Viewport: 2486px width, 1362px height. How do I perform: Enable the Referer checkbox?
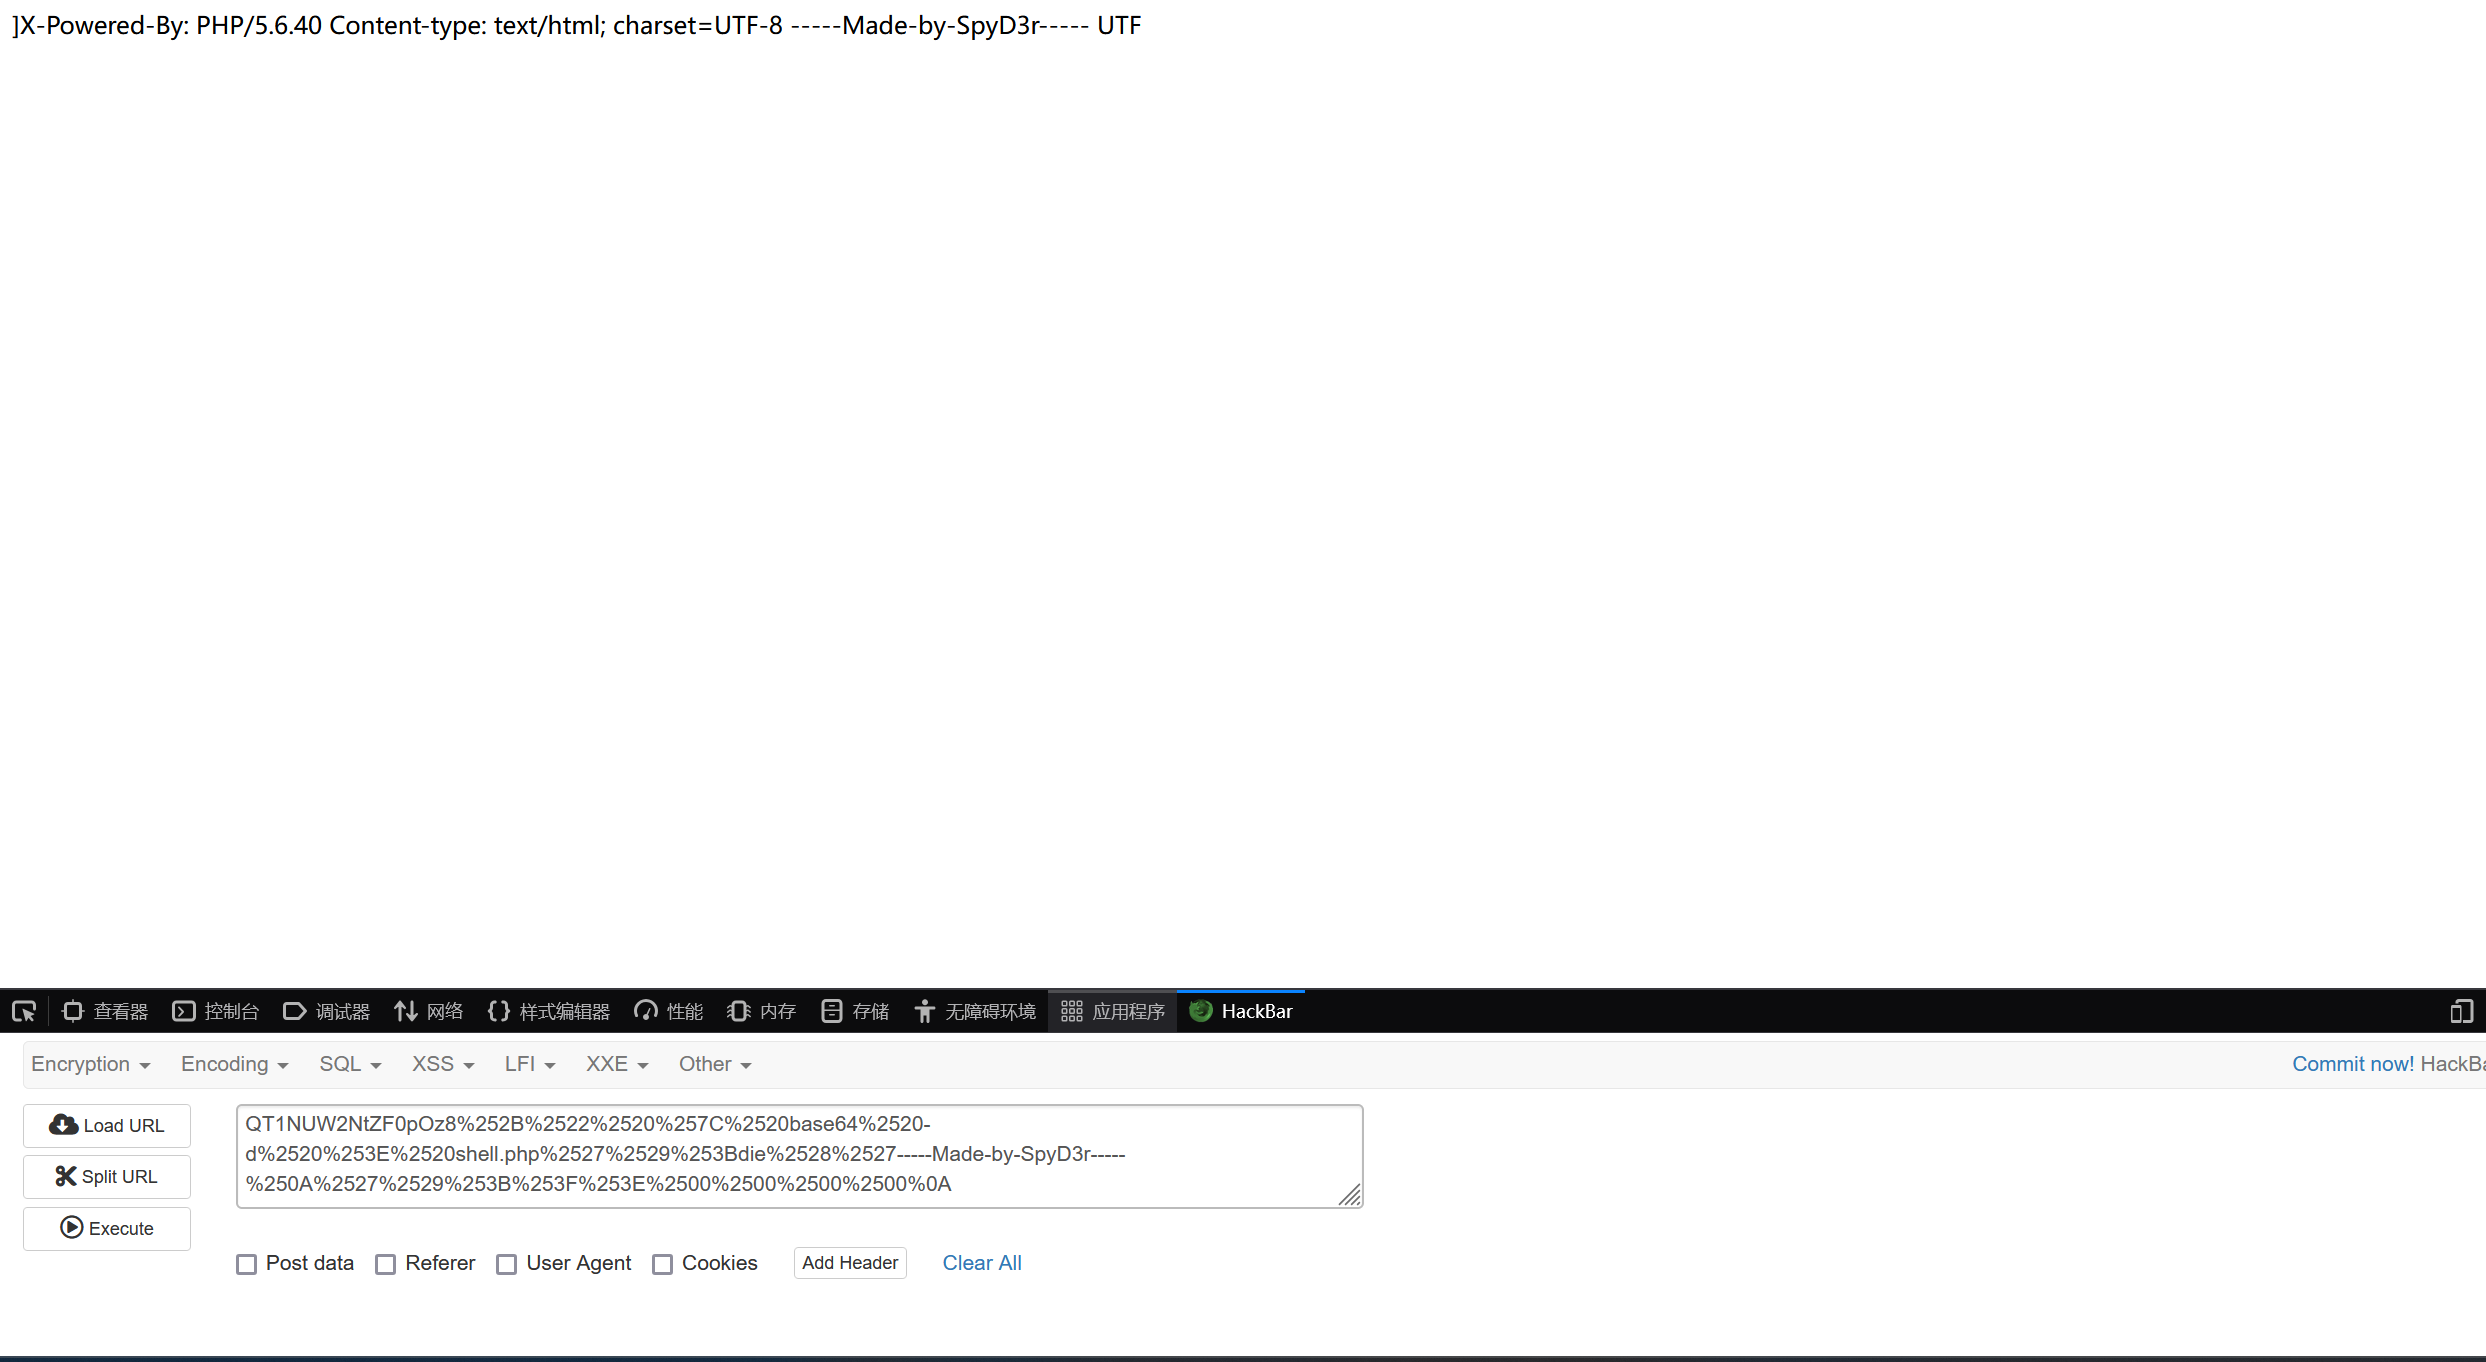[x=385, y=1264]
